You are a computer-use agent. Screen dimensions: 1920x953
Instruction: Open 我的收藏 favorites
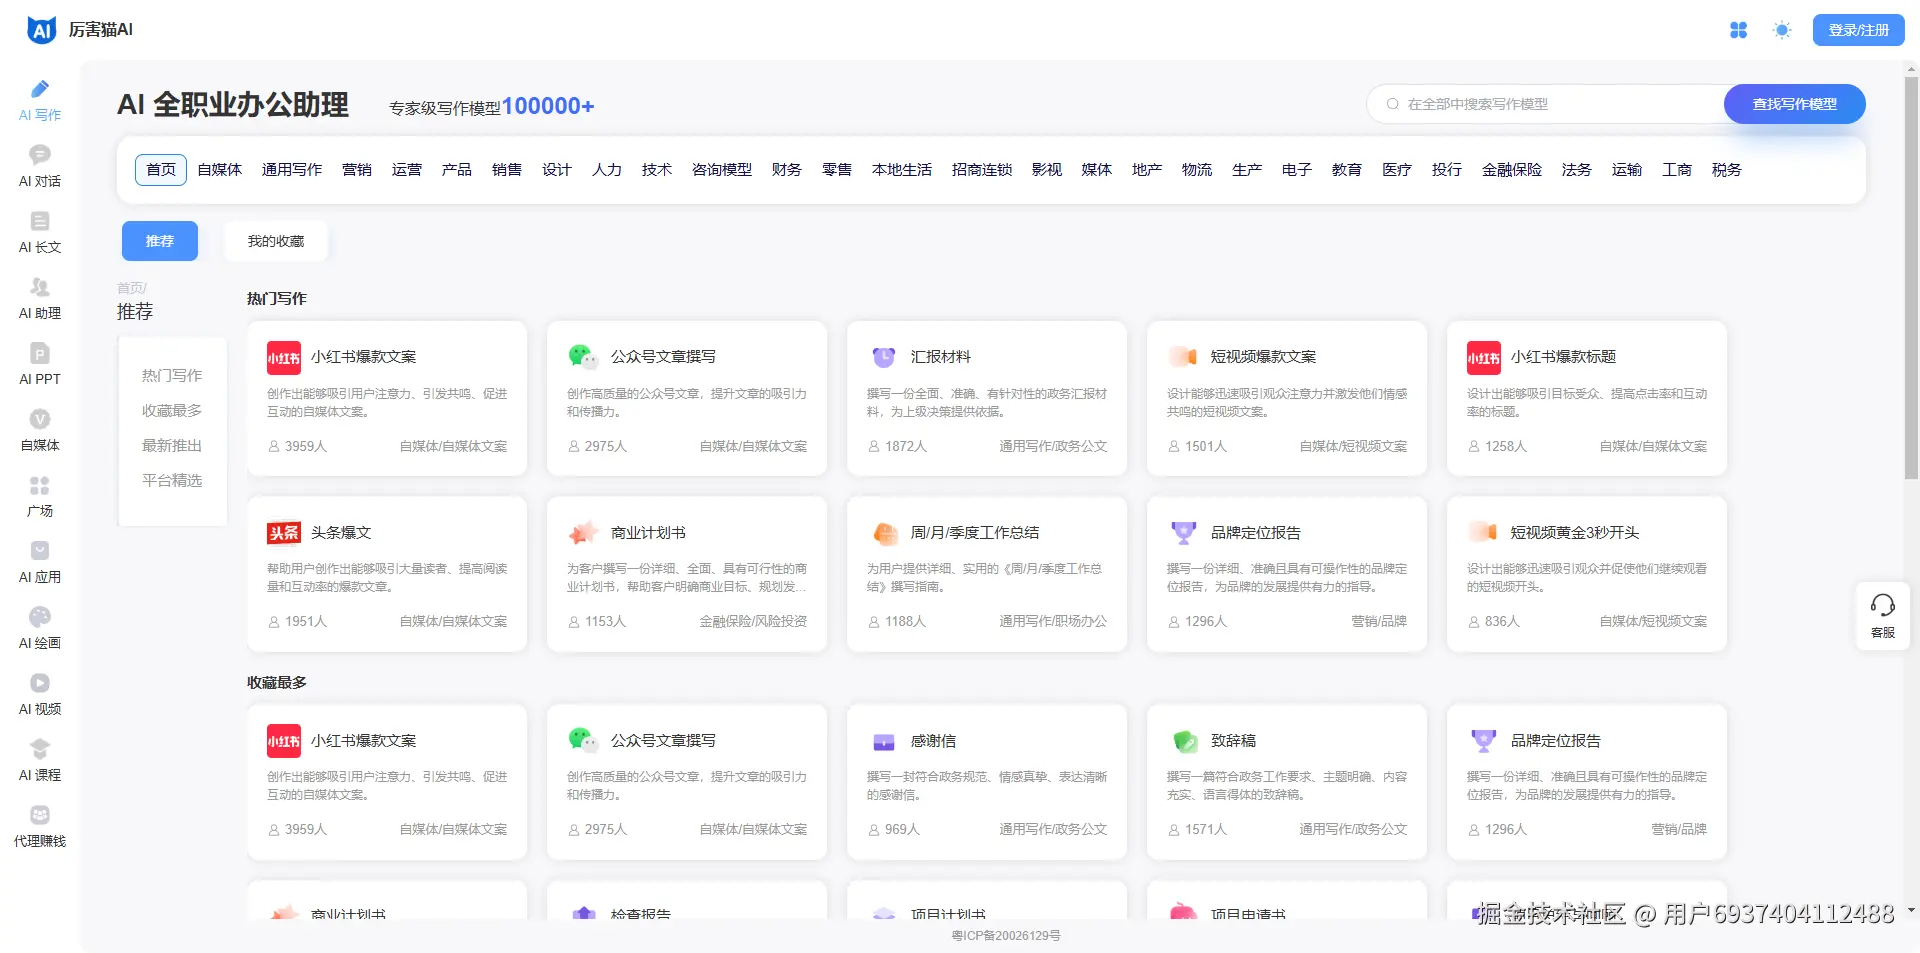click(x=276, y=241)
